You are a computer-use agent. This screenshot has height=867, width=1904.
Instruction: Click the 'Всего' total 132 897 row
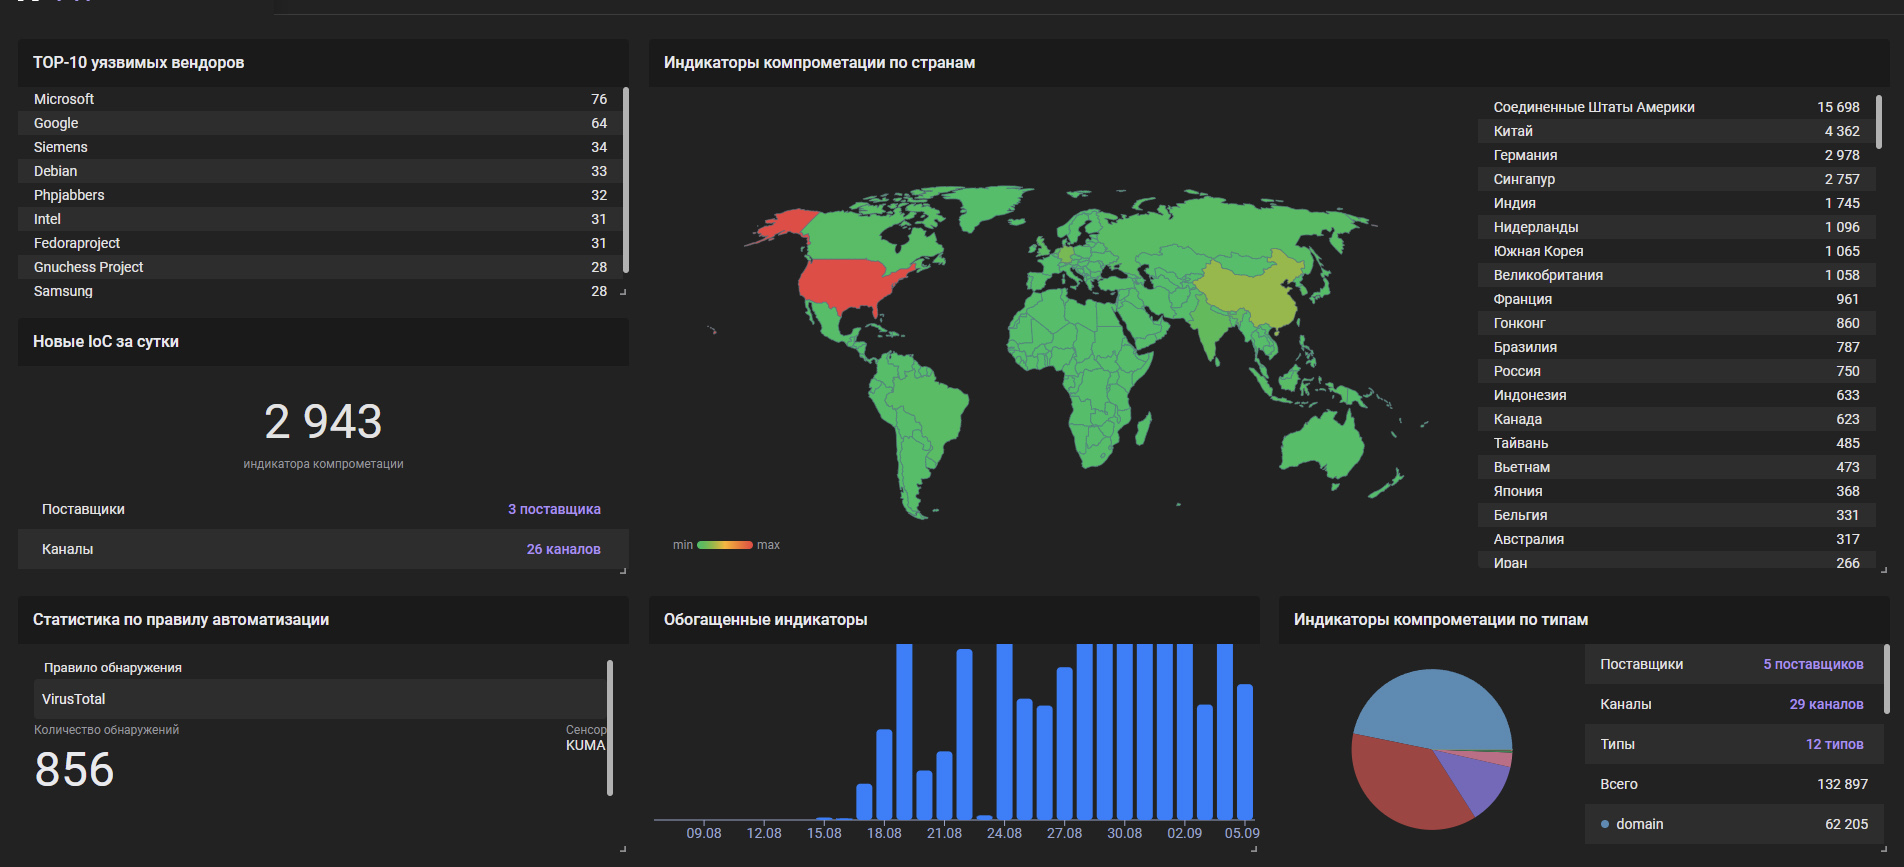tap(1734, 784)
